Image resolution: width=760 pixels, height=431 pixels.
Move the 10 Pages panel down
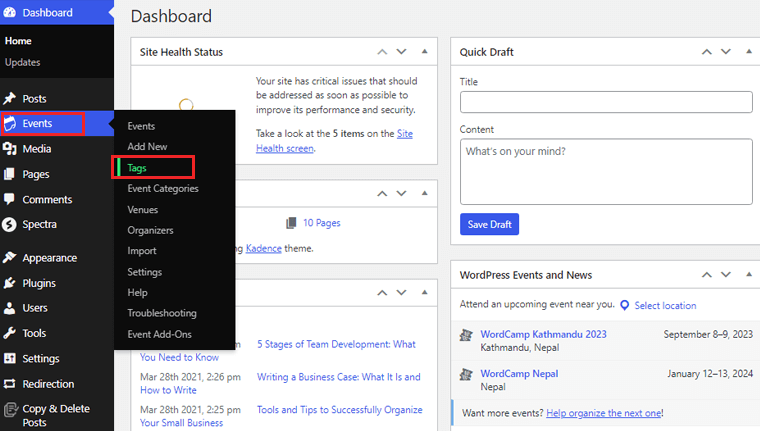tap(401, 193)
